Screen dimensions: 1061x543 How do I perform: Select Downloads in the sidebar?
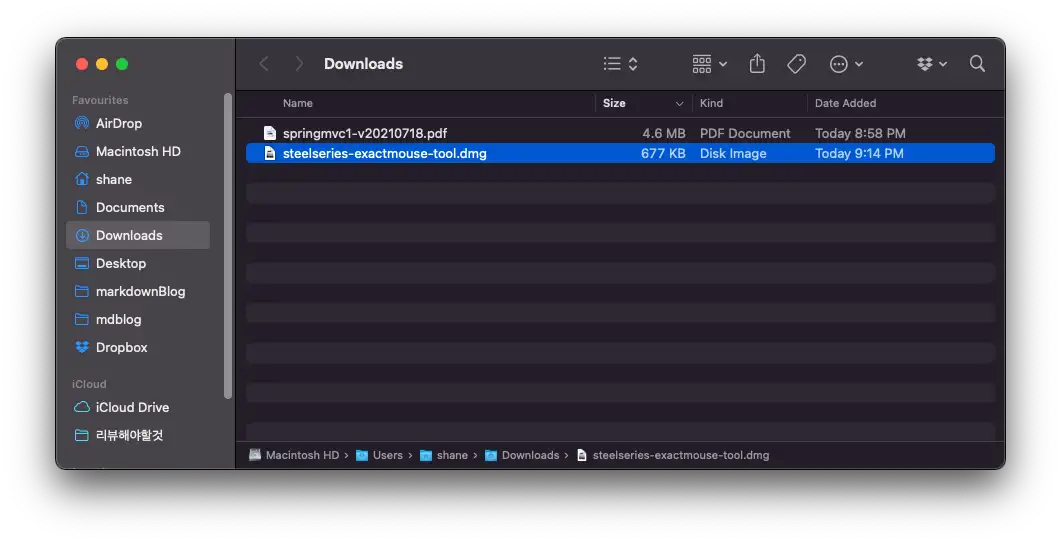pyautogui.click(x=138, y=235)
